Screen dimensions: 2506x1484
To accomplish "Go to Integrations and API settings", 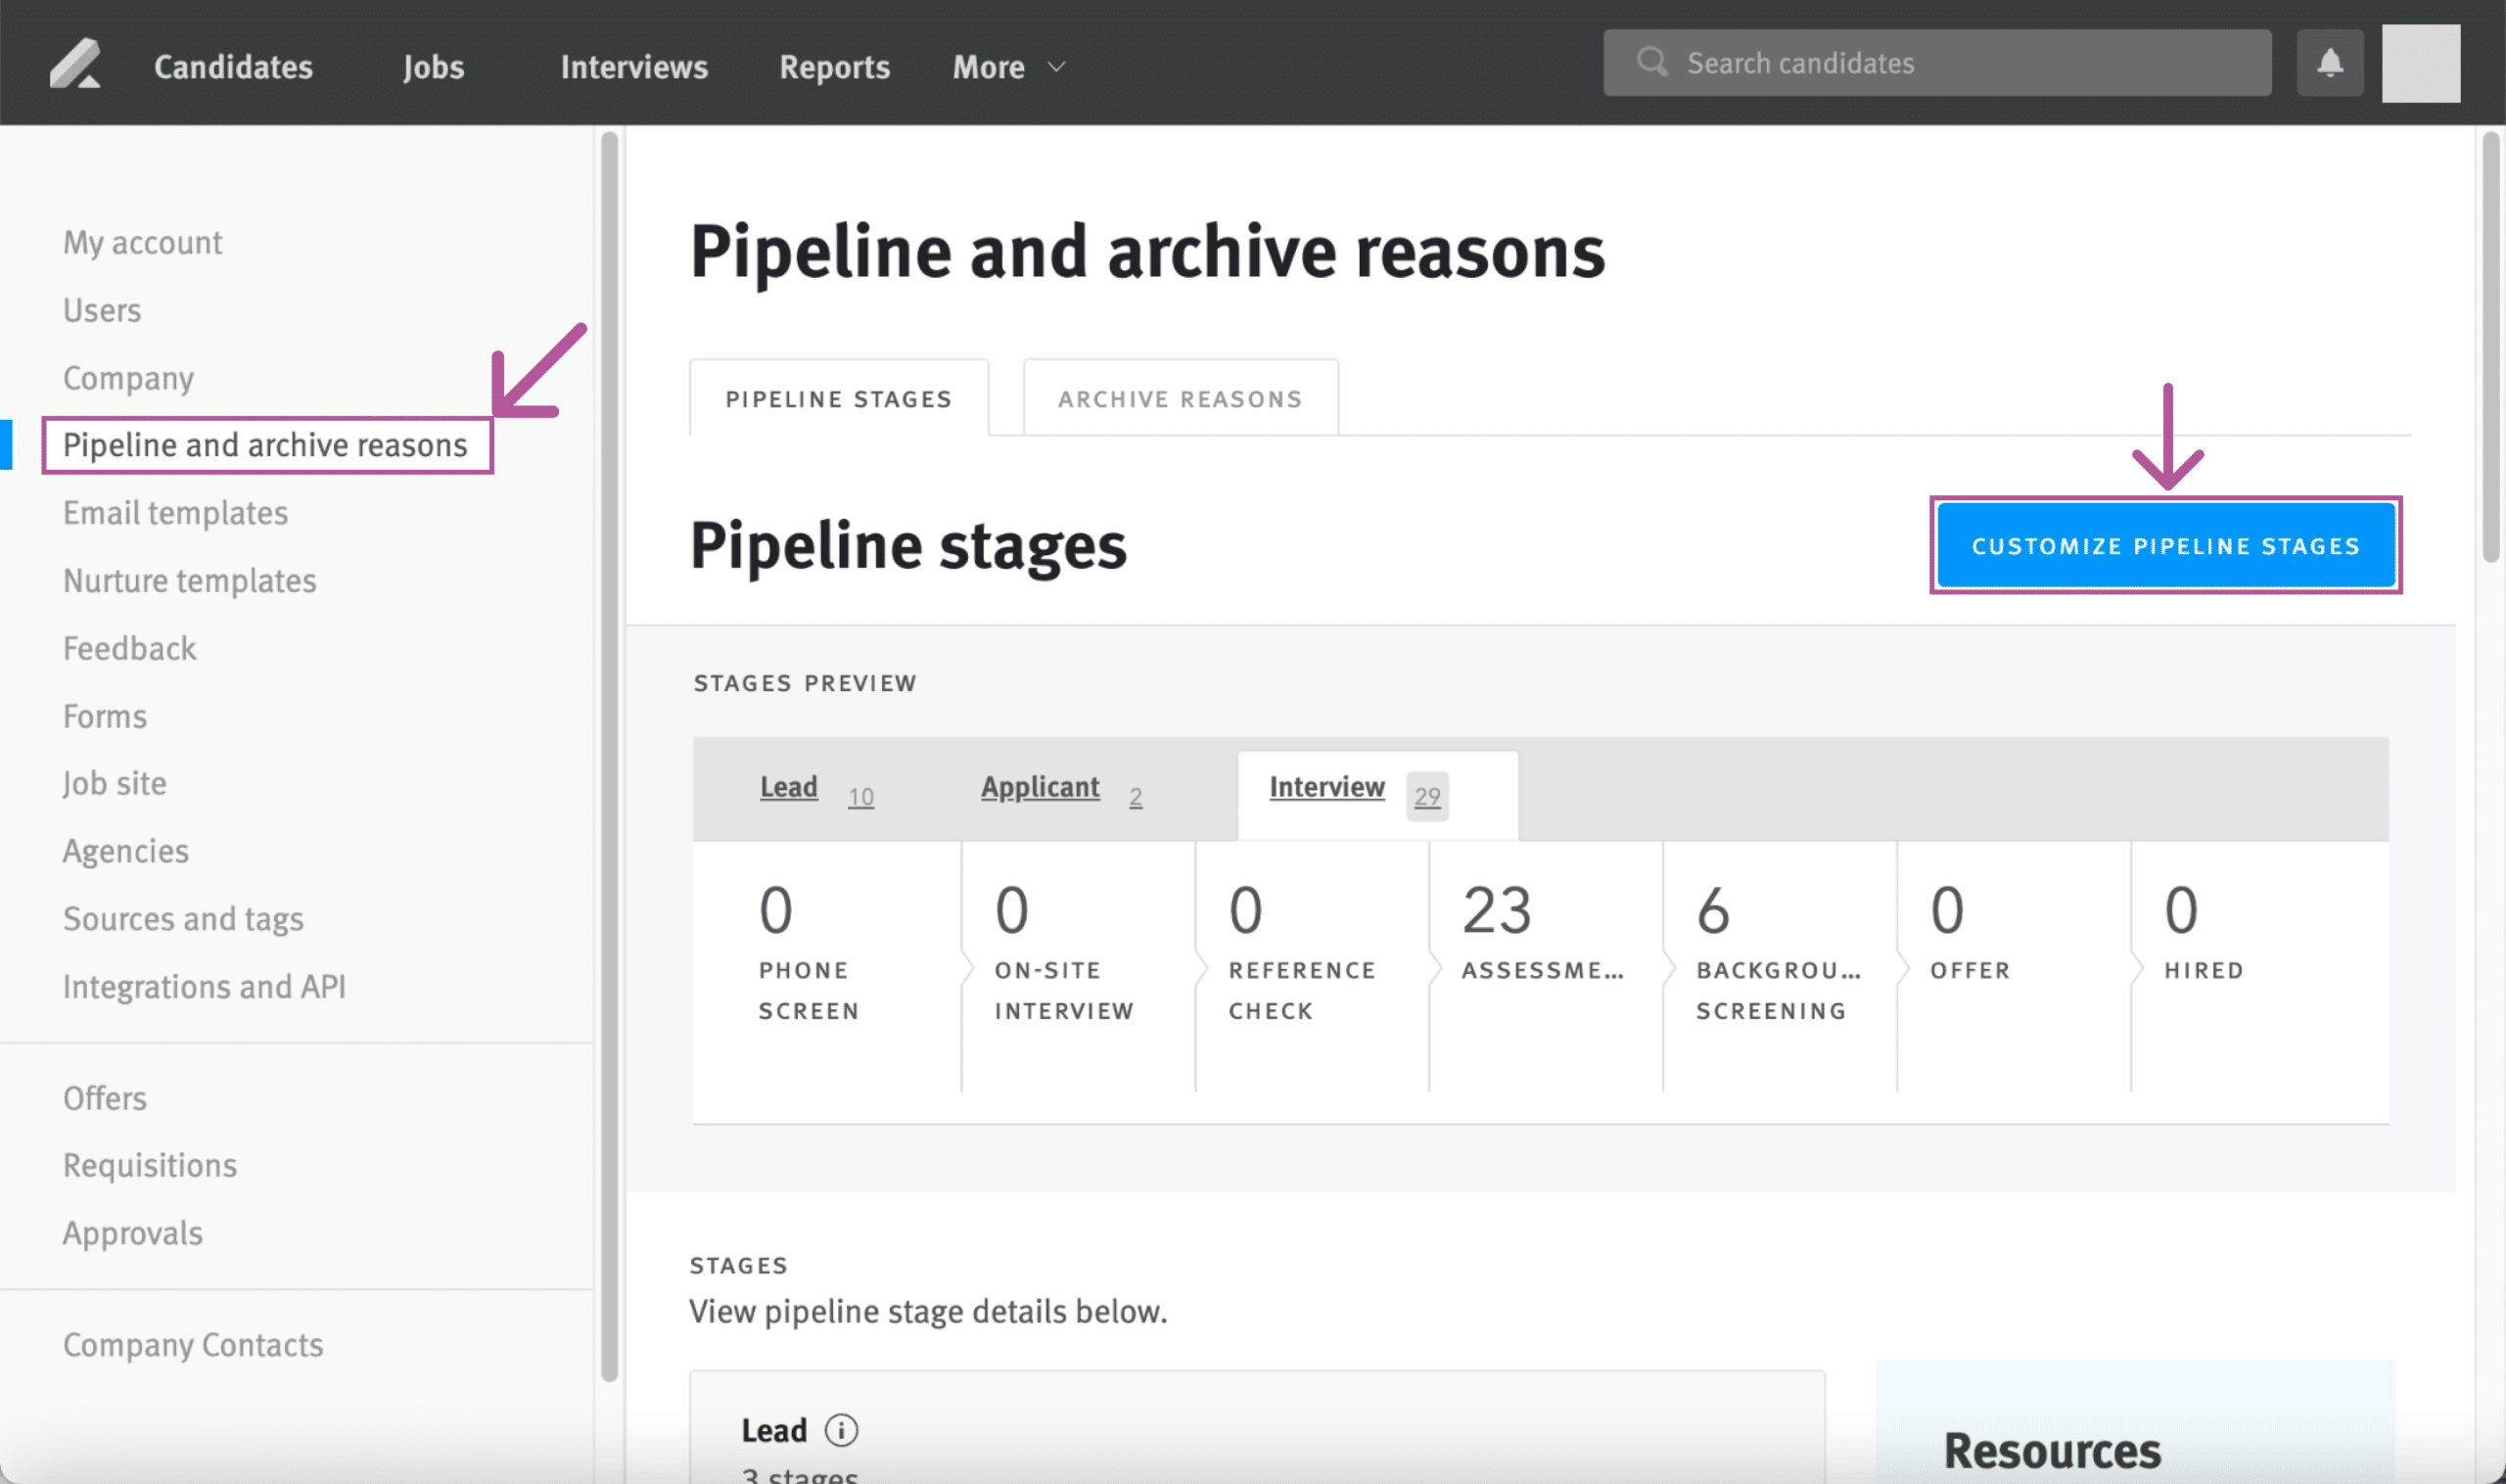I will (x=204, y=987).
